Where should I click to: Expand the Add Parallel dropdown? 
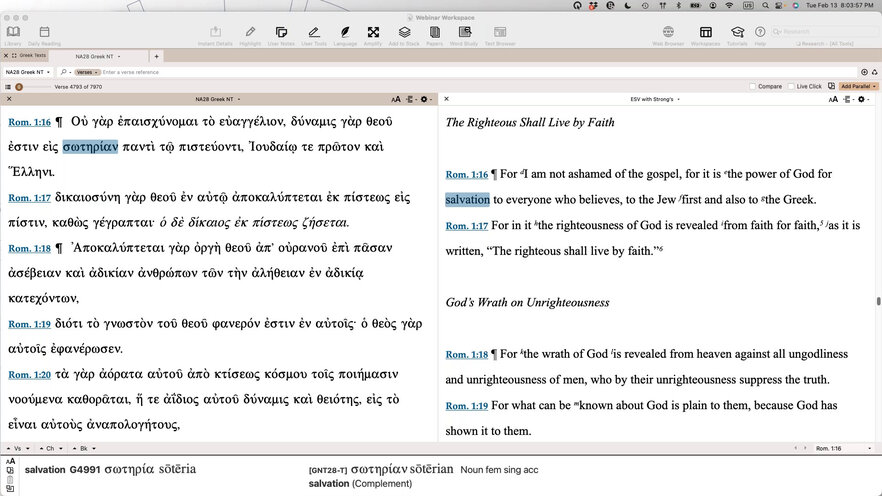click(859, 87)
